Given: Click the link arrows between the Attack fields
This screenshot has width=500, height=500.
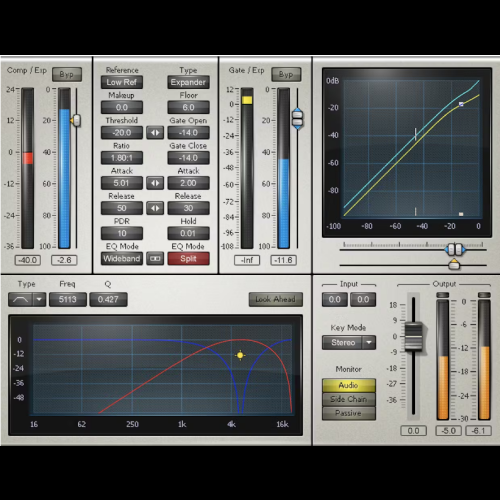Looking at the screenshot, I should (x=155, y=183).
